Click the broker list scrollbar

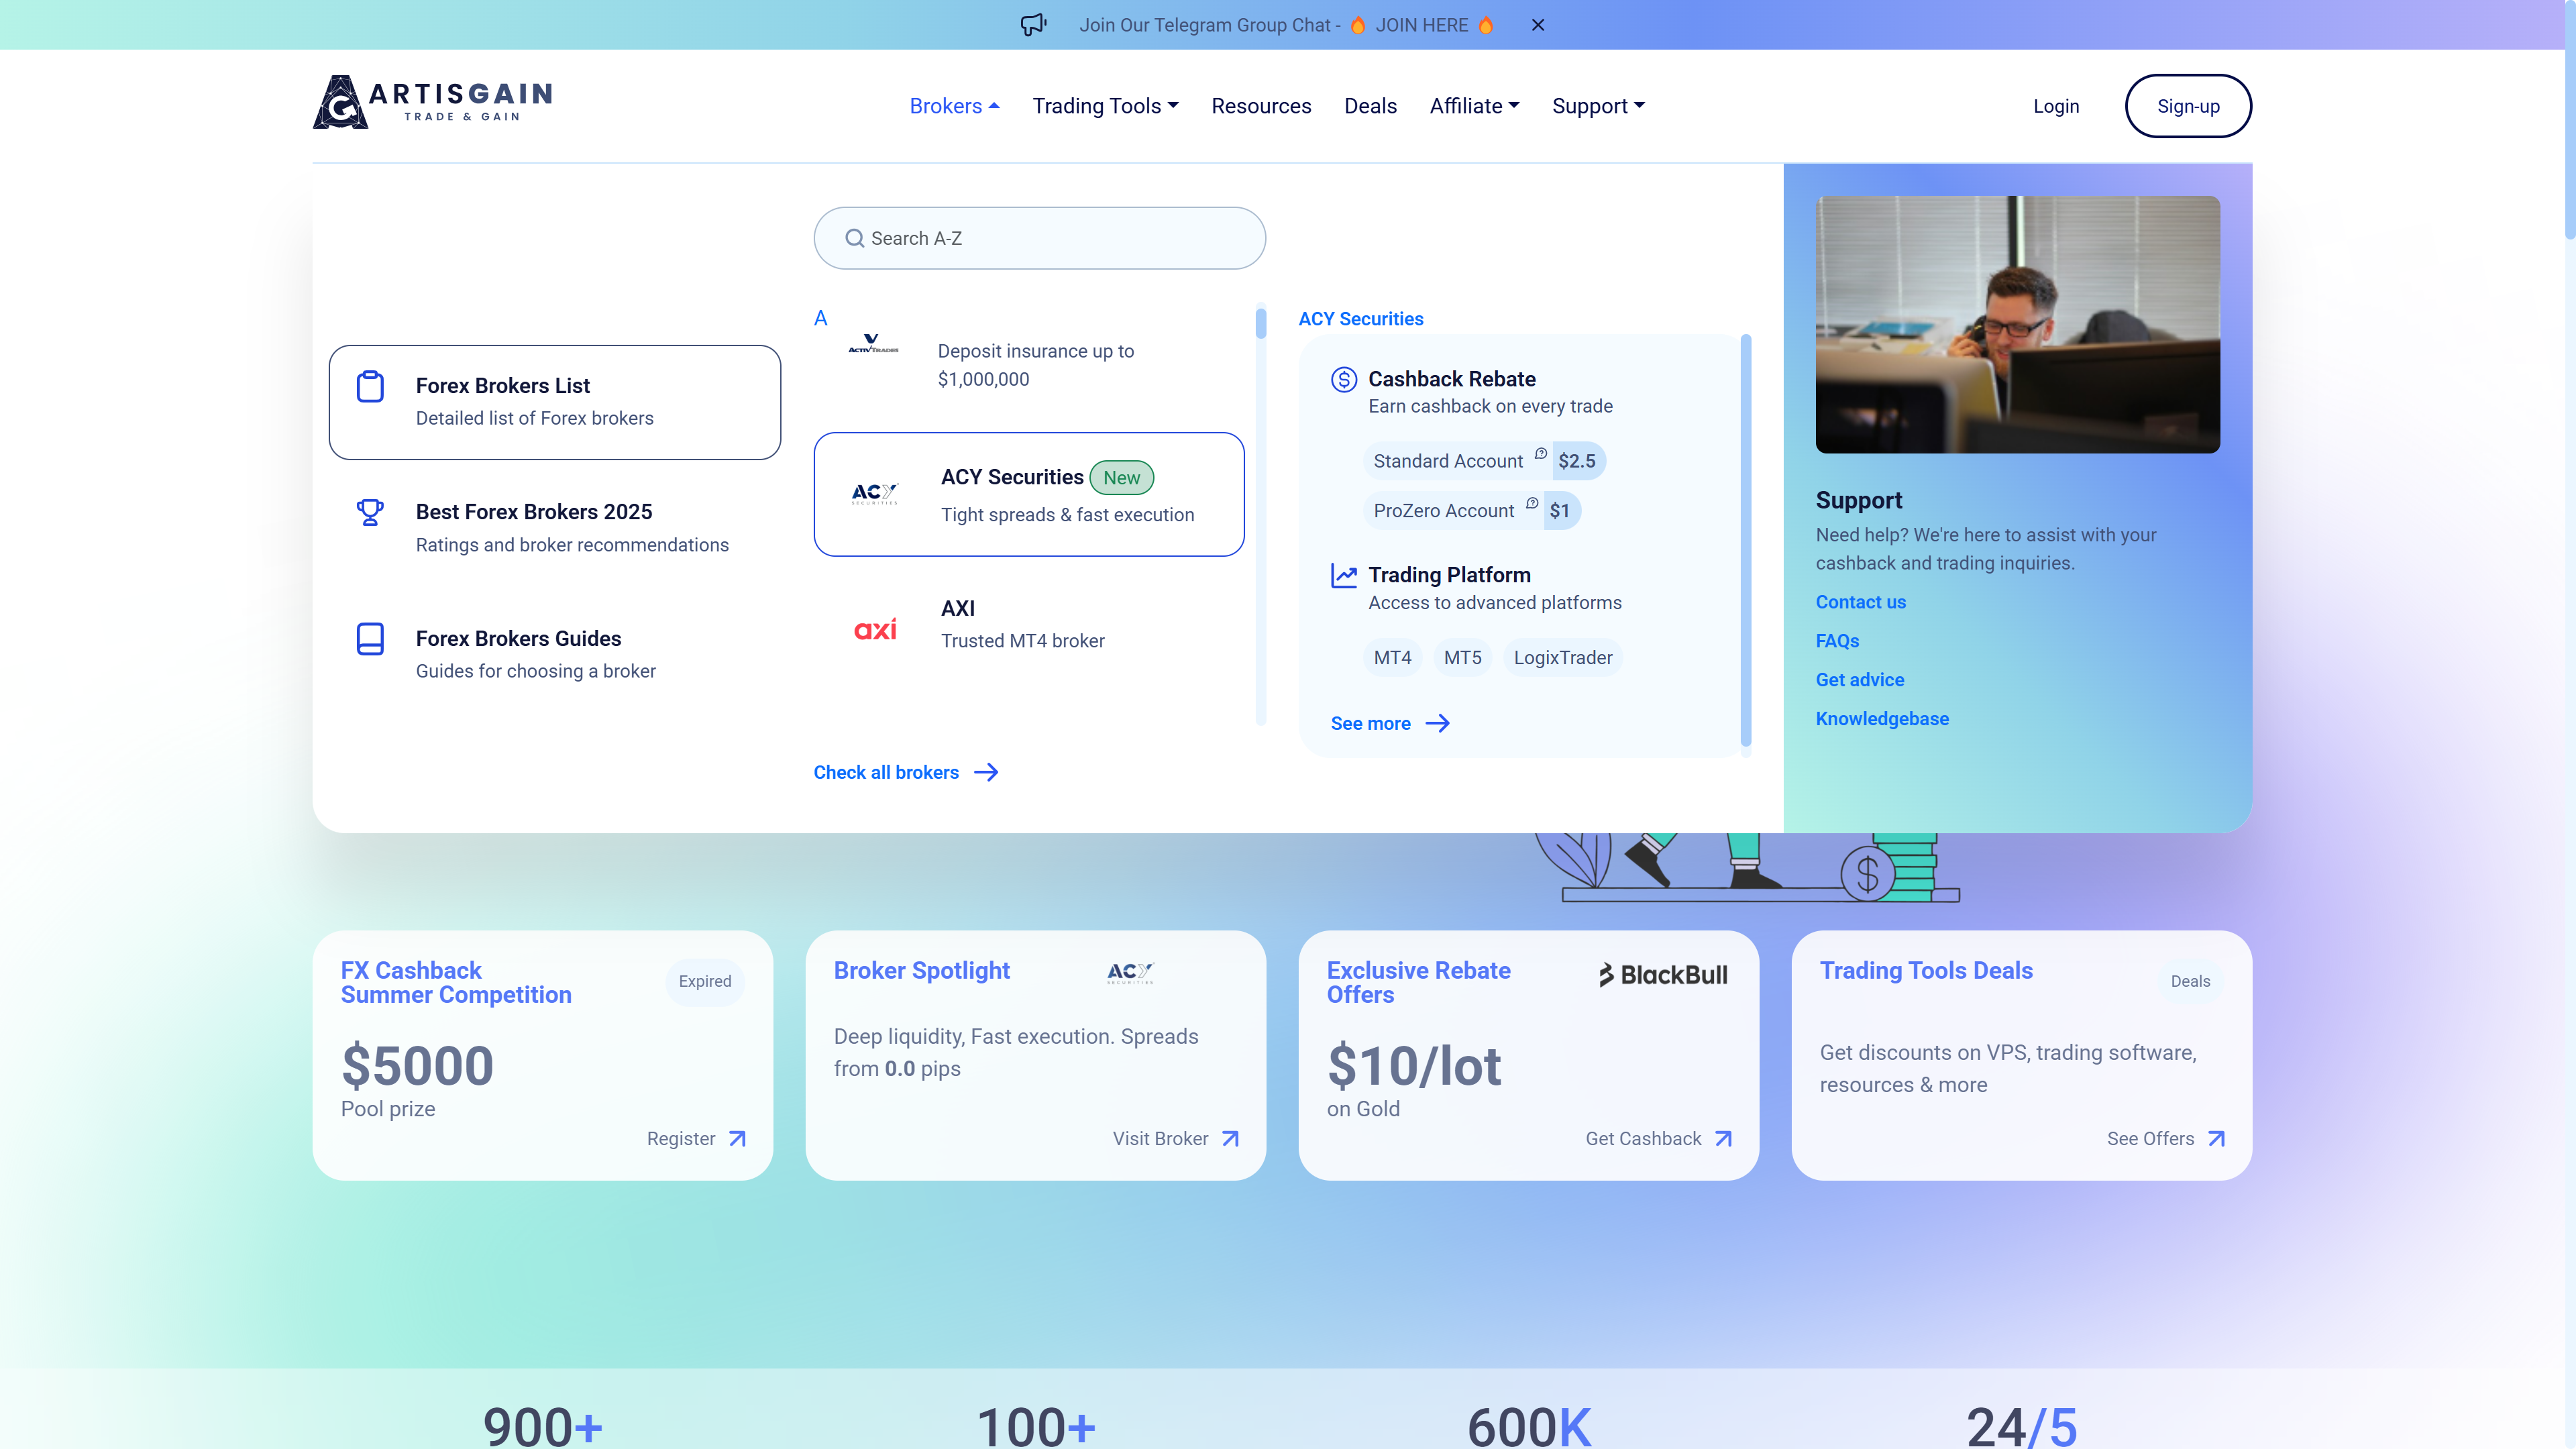click(1261, 324)
